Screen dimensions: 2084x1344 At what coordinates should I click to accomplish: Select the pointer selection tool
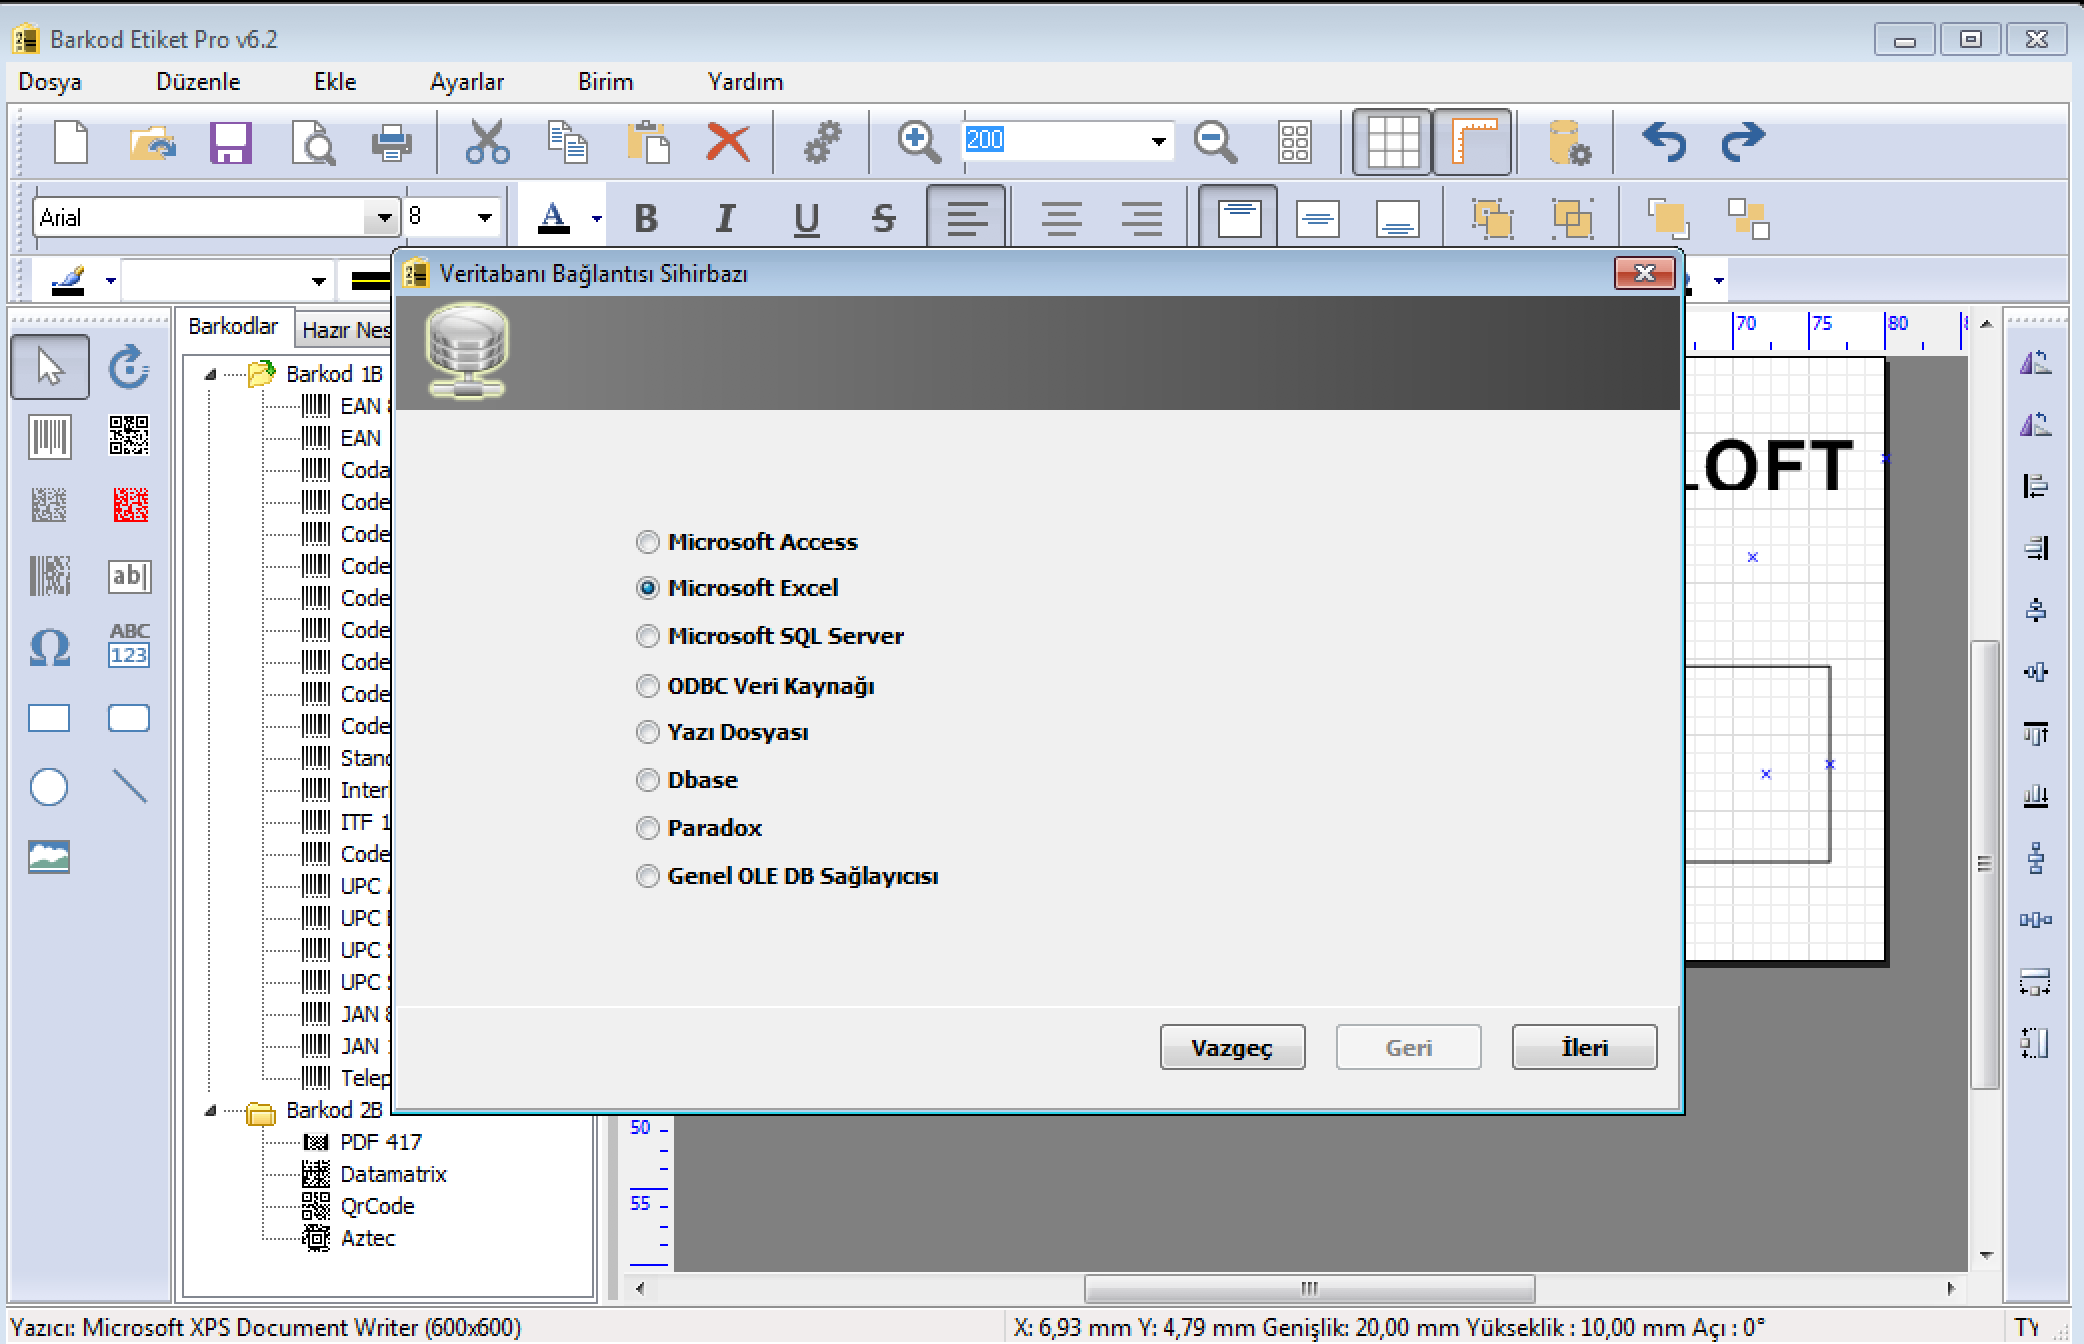pos(50,367)
